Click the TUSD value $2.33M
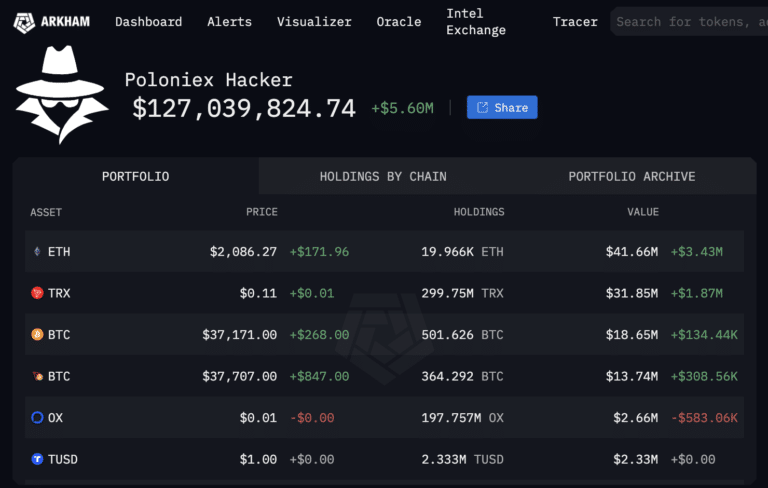 coord(636,459)
